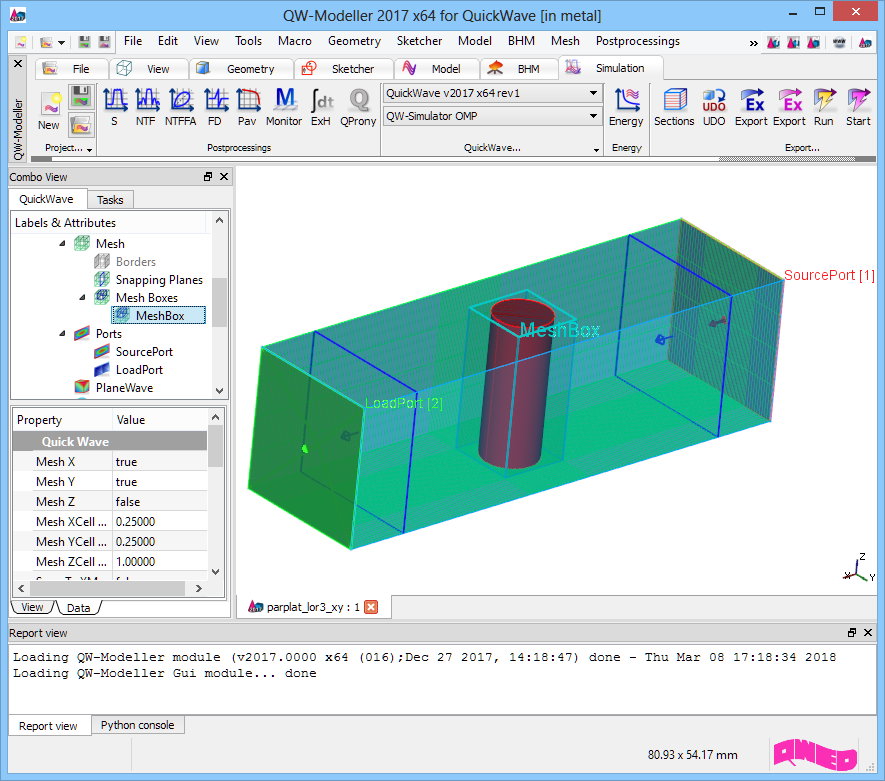Open the QW-Simulator OMP dropdown
Screen dimensions: 885x781
(491, 117)
